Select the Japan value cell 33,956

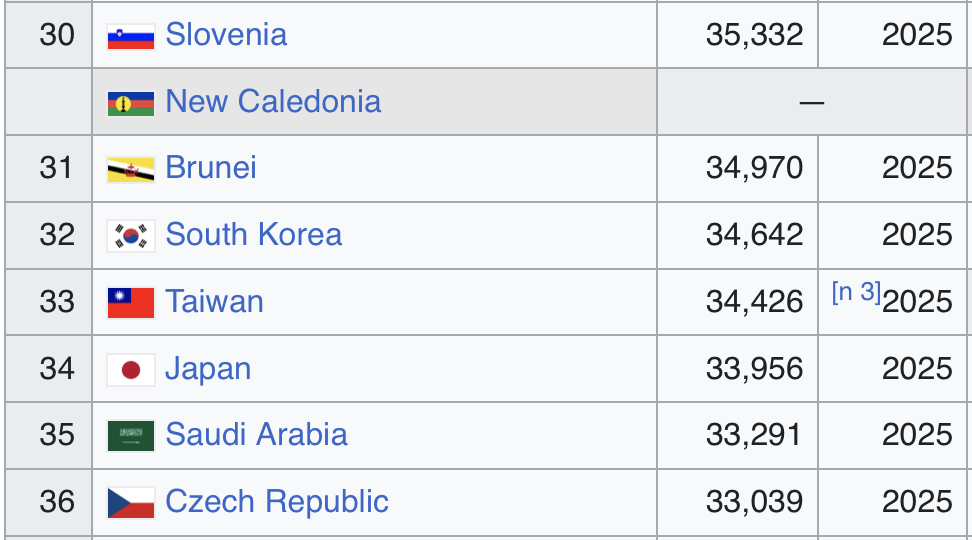(738, 369)
